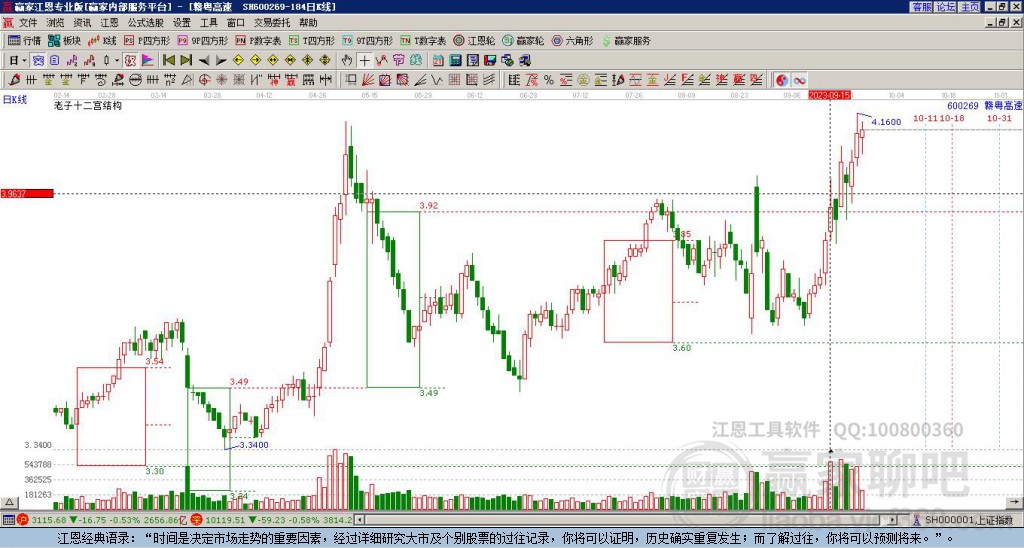
Task: Open the 赢家服务 button
Action: pyautogui.click(x=626, y=40)
